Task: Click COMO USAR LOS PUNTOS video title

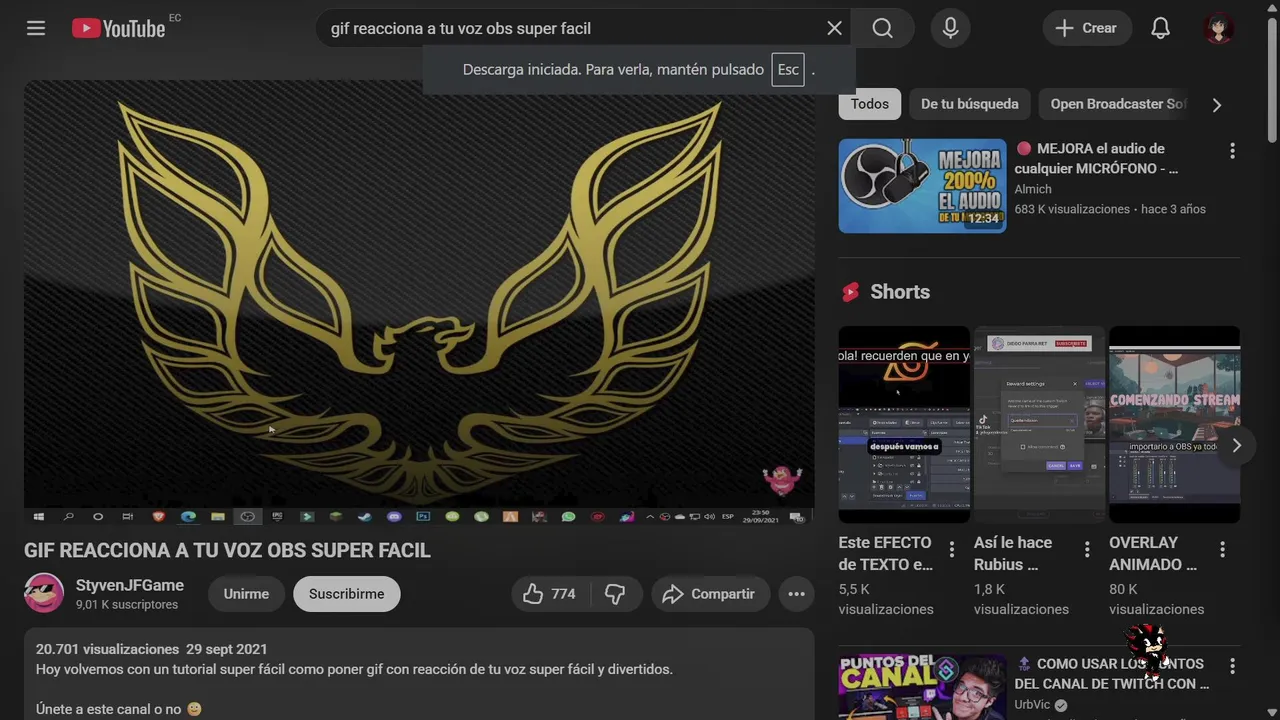Action: [1112, 674]
